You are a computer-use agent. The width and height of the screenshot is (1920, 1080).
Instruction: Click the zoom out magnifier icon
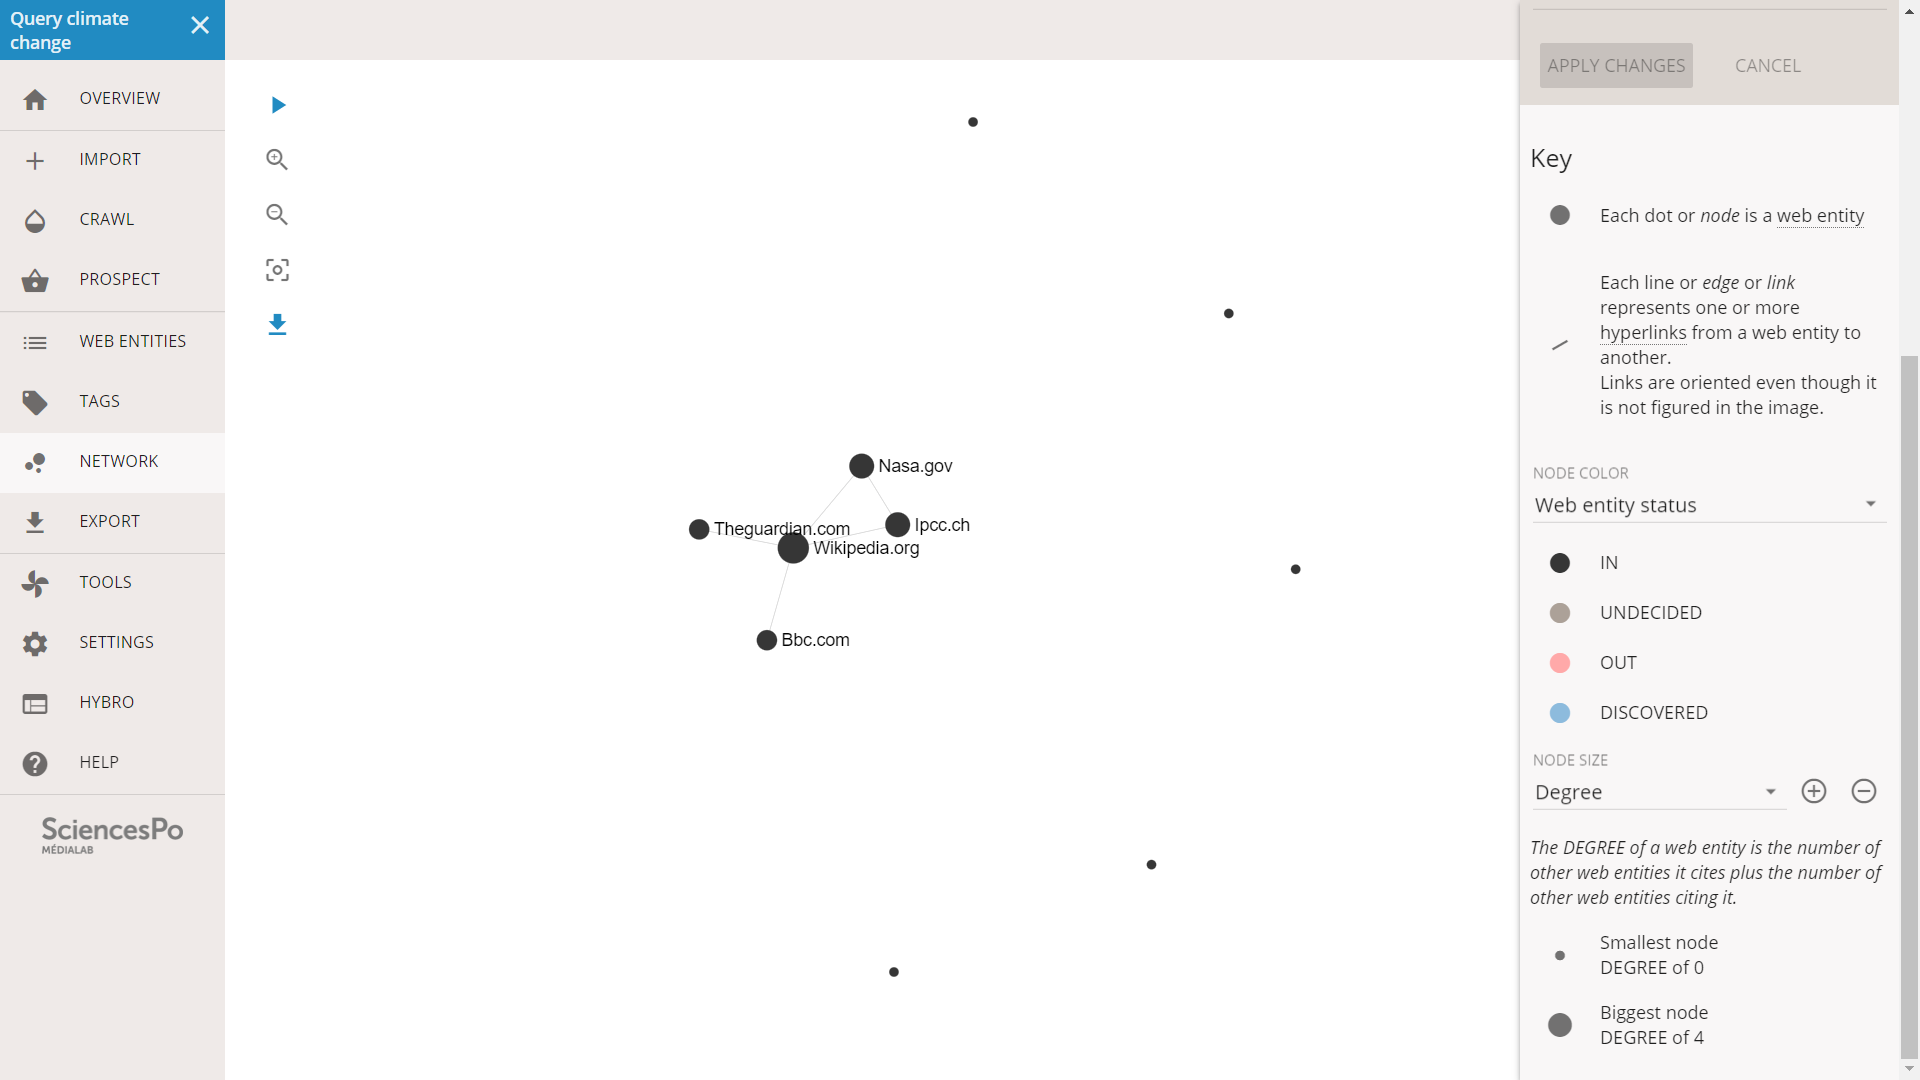pos(277,215)
